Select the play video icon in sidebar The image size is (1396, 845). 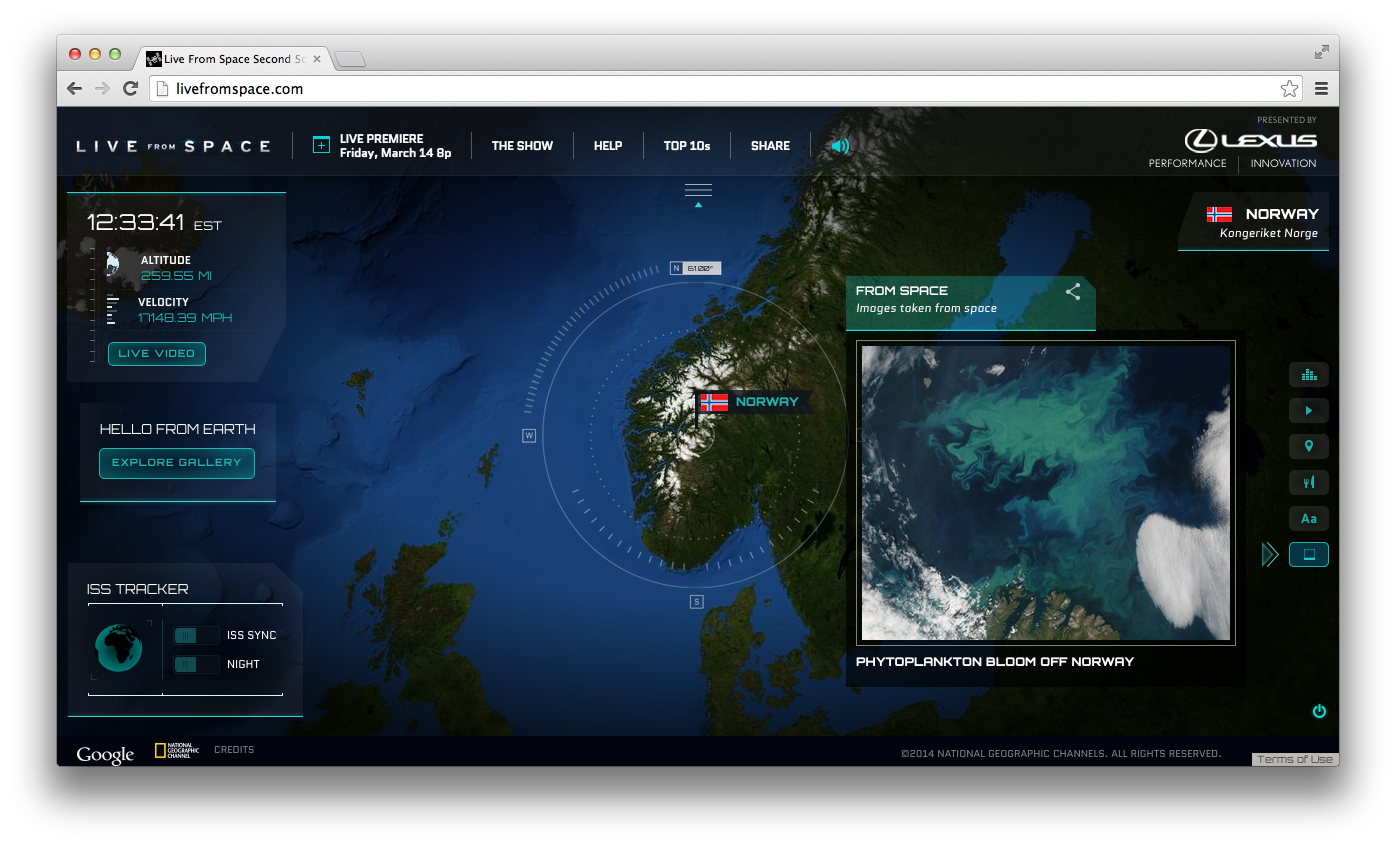pyautogui.click(x=1308, y=410)
